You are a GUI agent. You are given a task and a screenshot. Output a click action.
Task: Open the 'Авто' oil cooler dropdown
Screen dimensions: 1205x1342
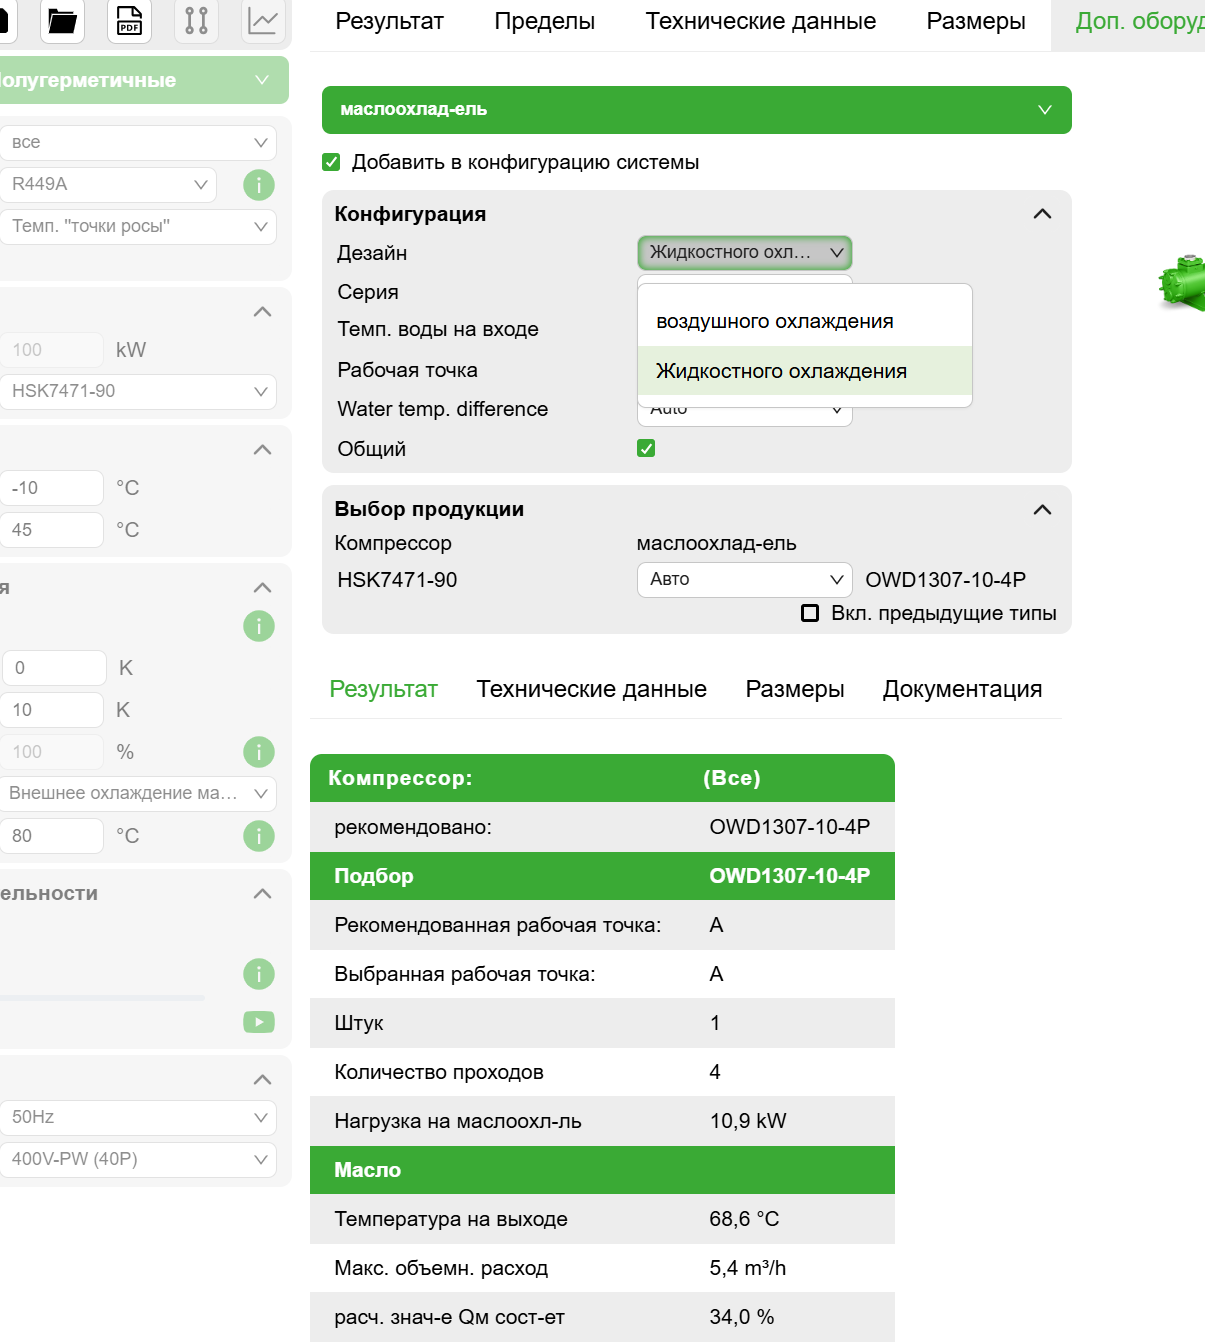coord(744,580)
